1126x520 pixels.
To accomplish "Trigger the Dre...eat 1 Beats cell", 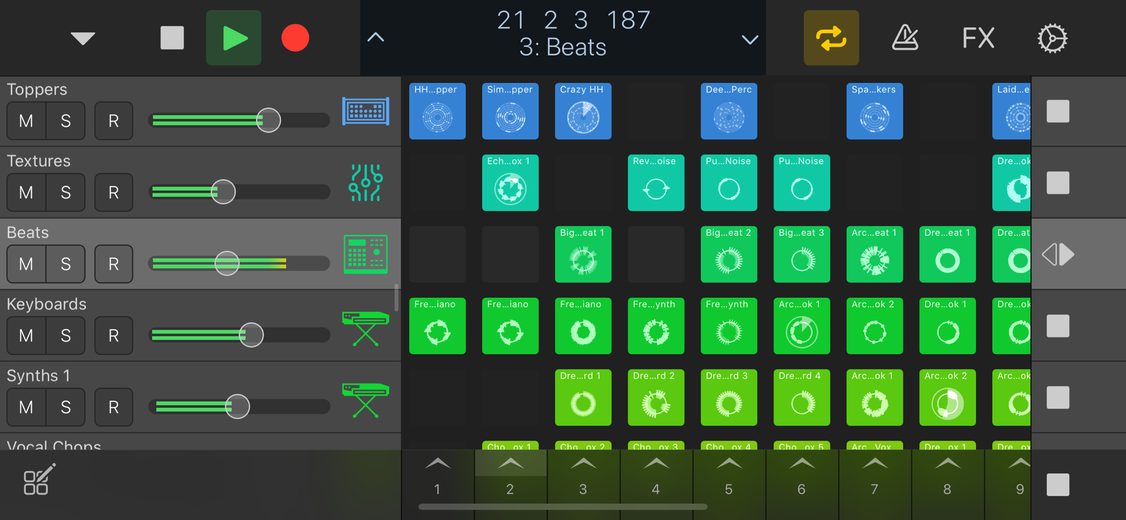I will click(x=947, y=254).
